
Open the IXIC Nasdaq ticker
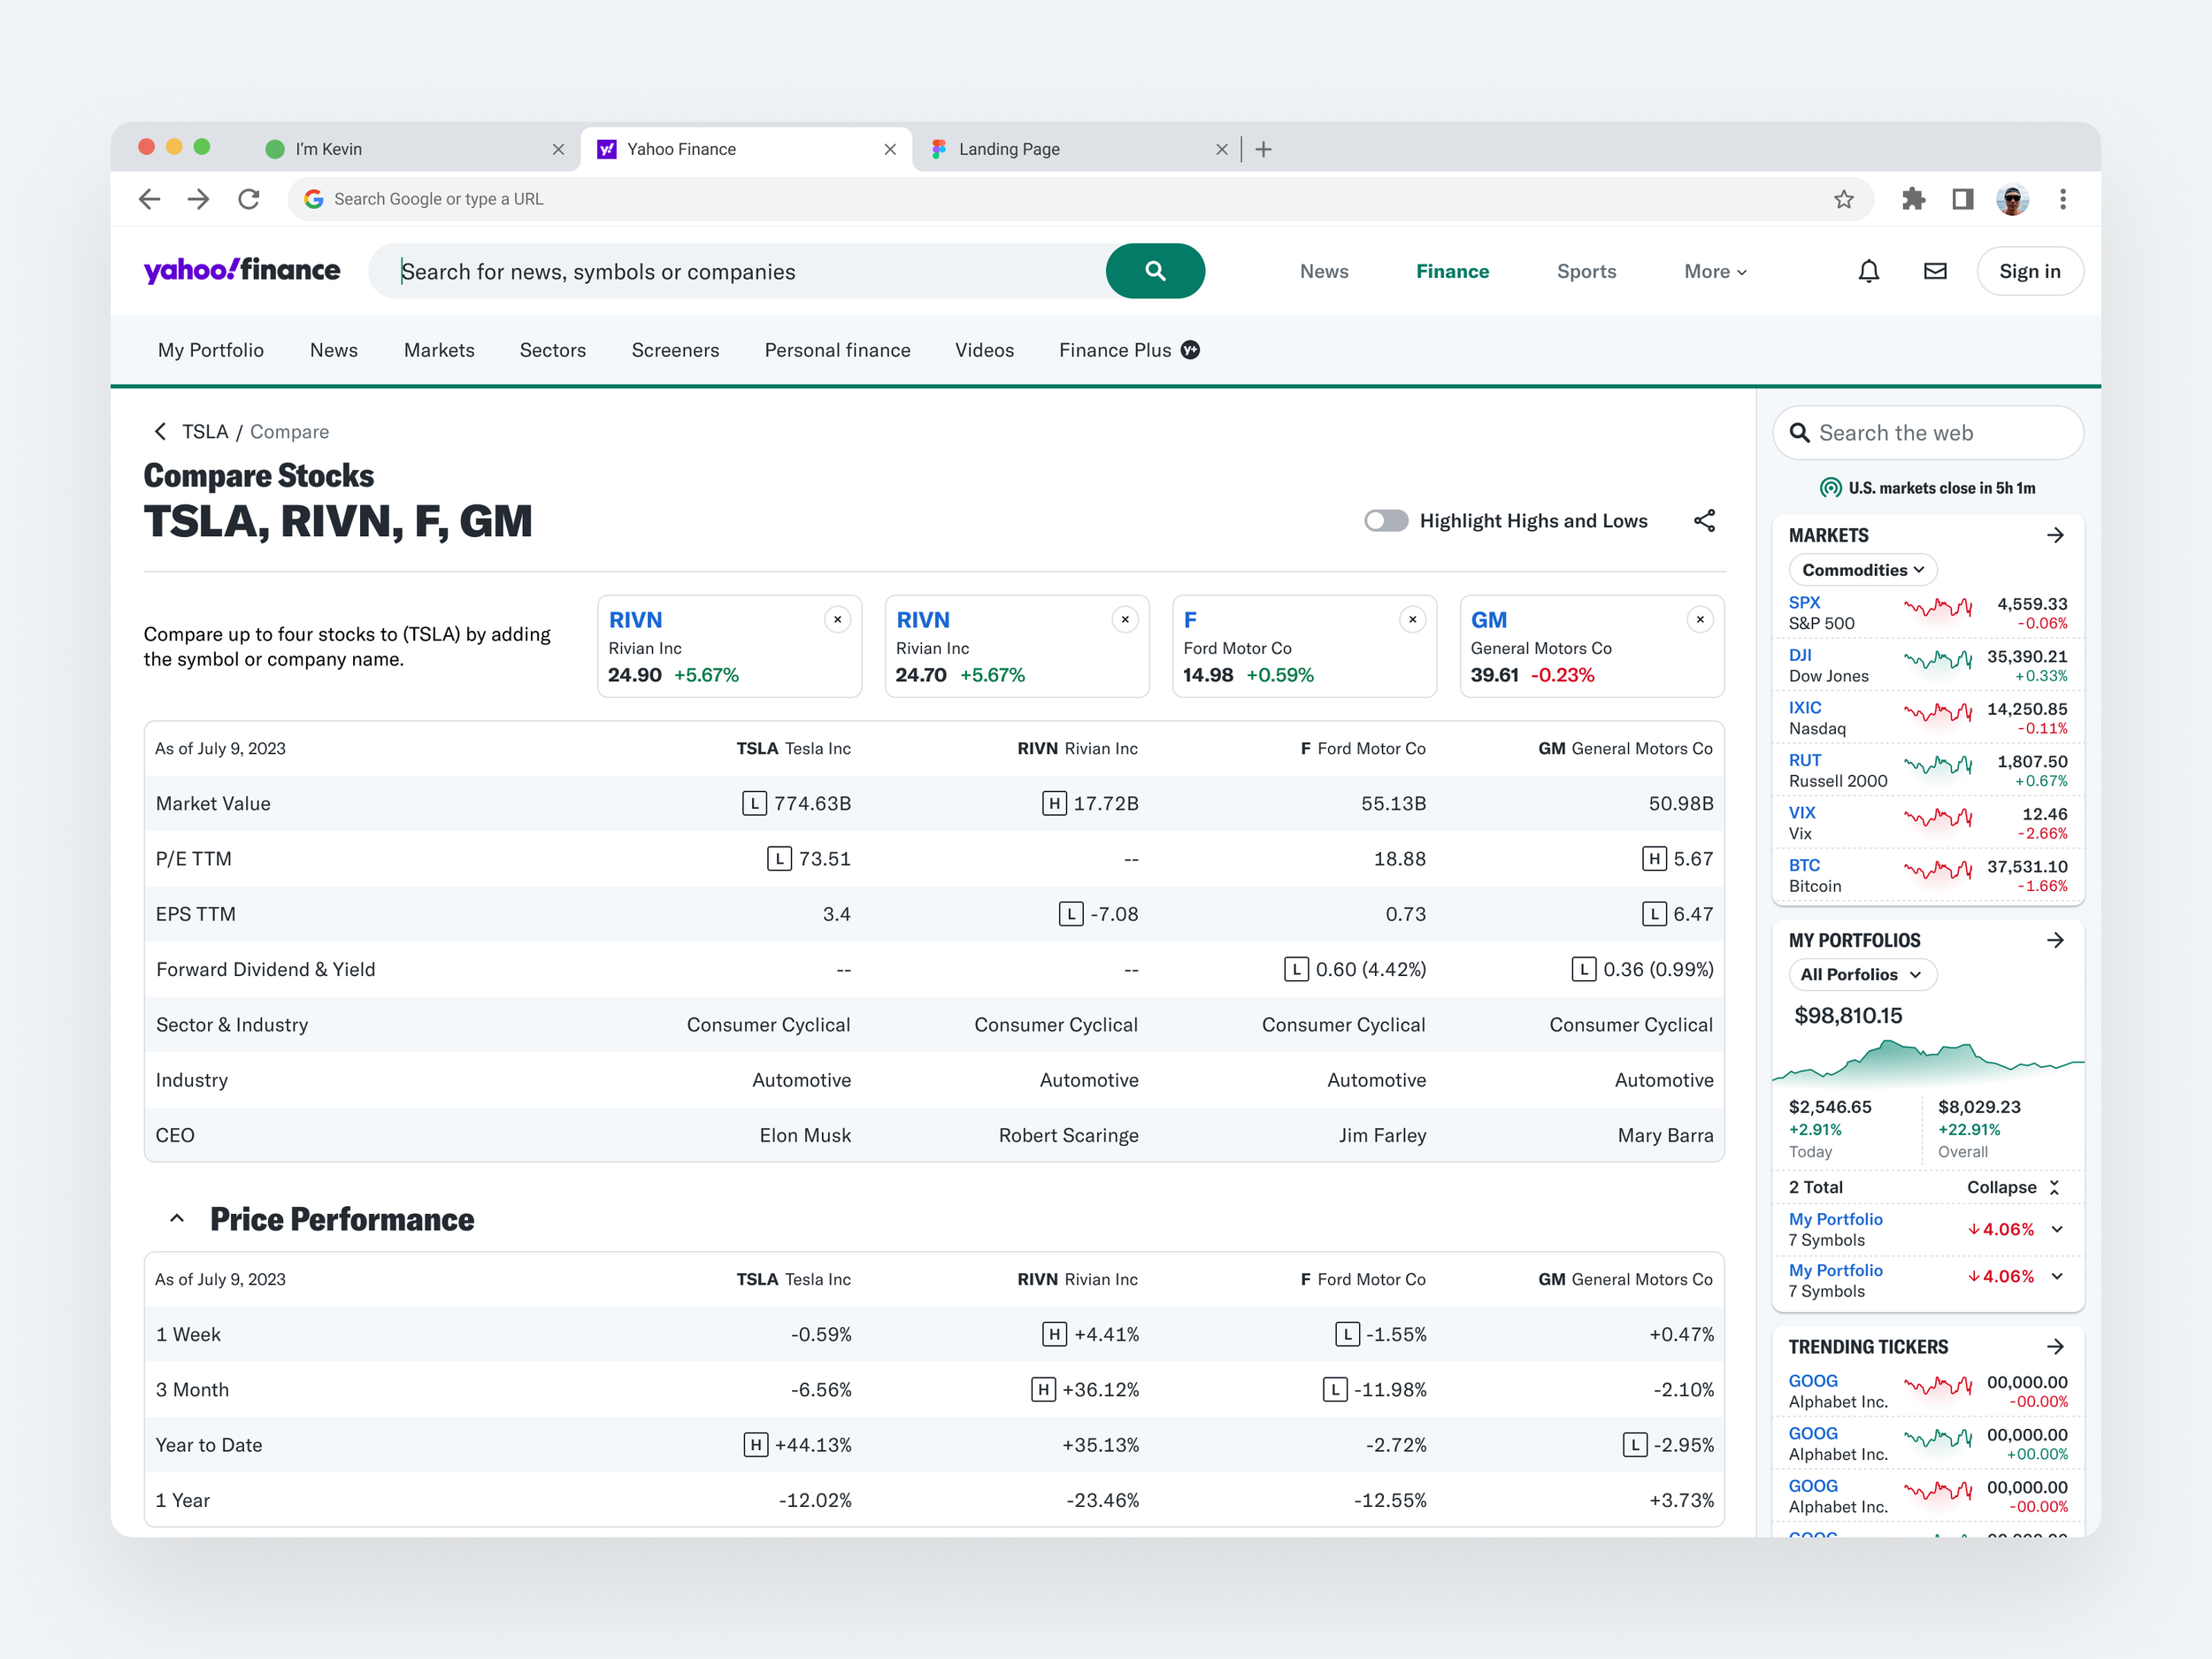[x=1927, y=718]
